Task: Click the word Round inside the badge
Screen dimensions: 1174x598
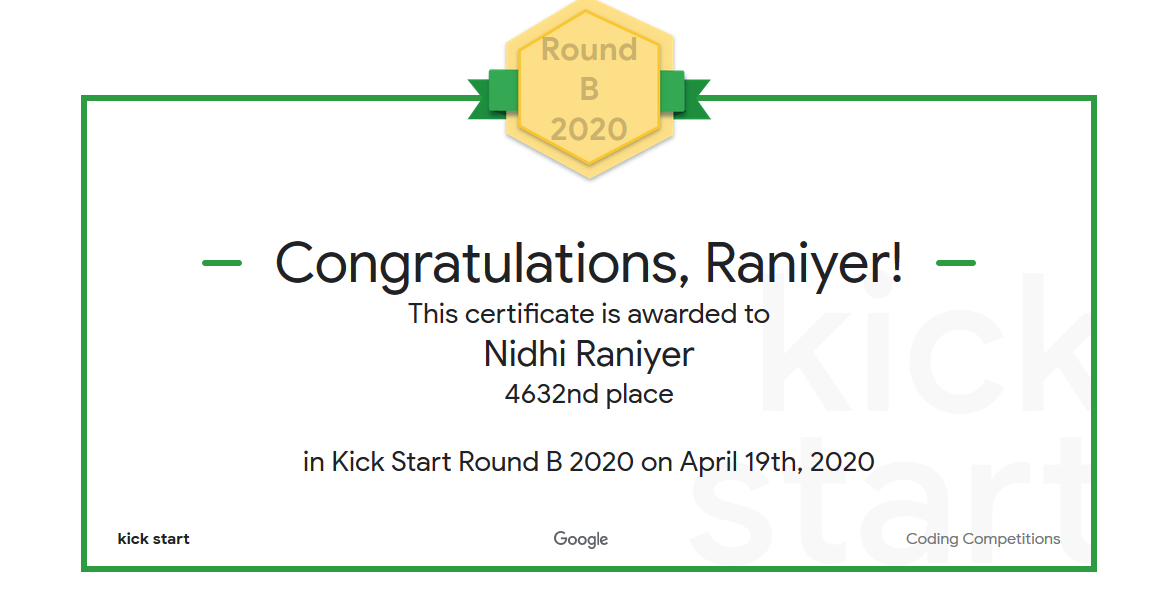Action: pyautogui.click(x=589, y=49)
